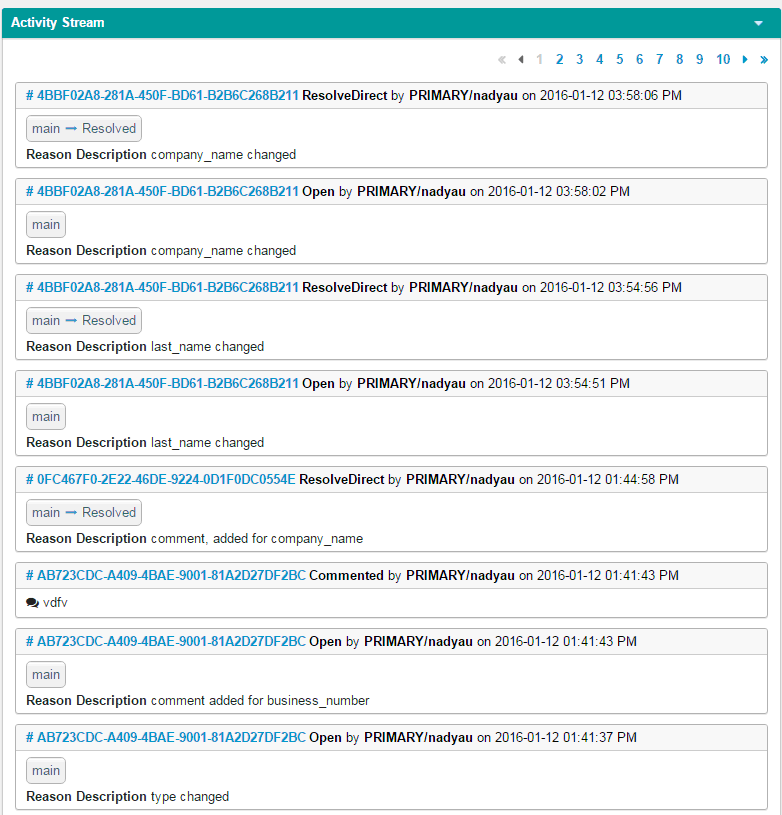Viewport: 782px width, 815px height.
Task: Click 'main' badge for business_number comment entry
Action: coord(46,675)
